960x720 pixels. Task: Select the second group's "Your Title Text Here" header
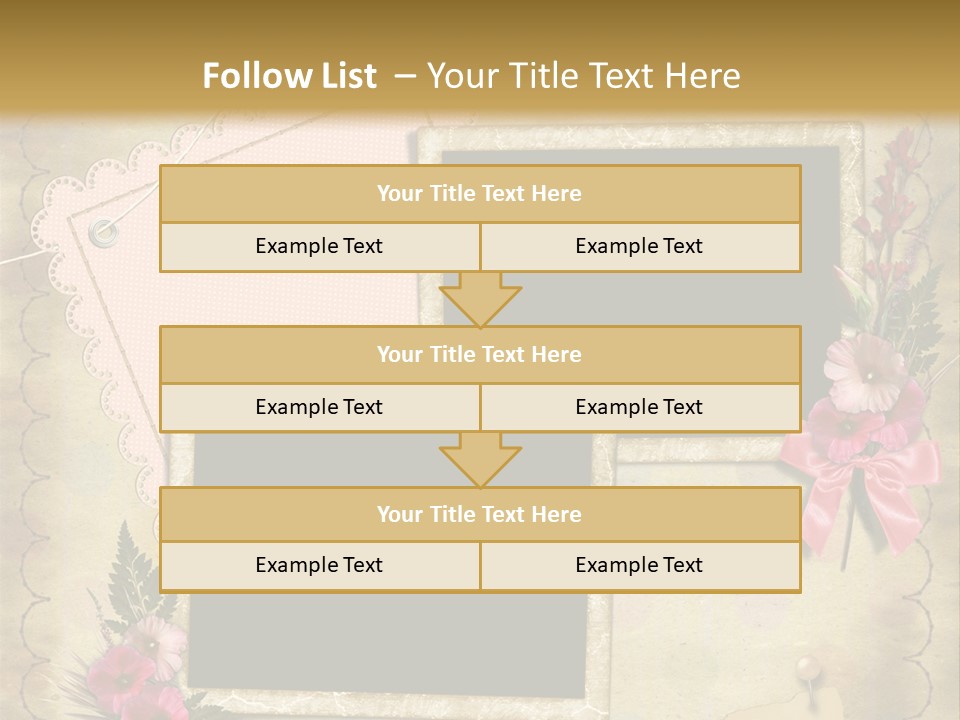tap(479, 354)
